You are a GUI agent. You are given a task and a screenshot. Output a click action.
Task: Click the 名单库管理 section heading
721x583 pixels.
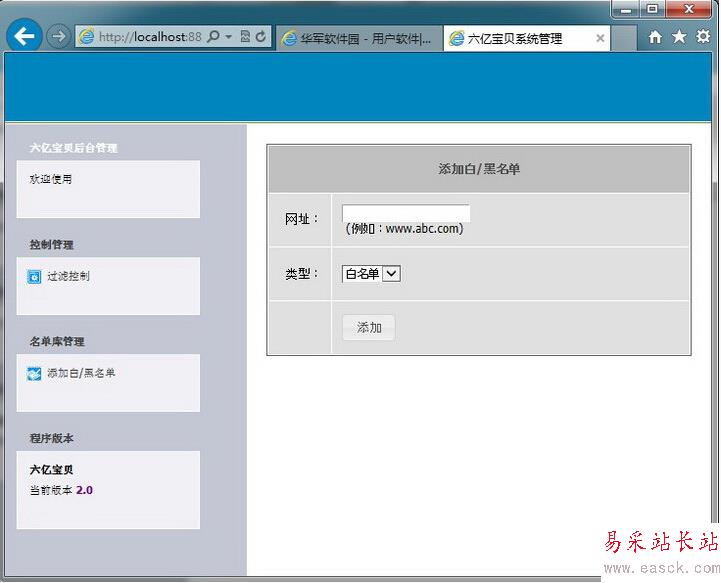[x=57, y=341]
